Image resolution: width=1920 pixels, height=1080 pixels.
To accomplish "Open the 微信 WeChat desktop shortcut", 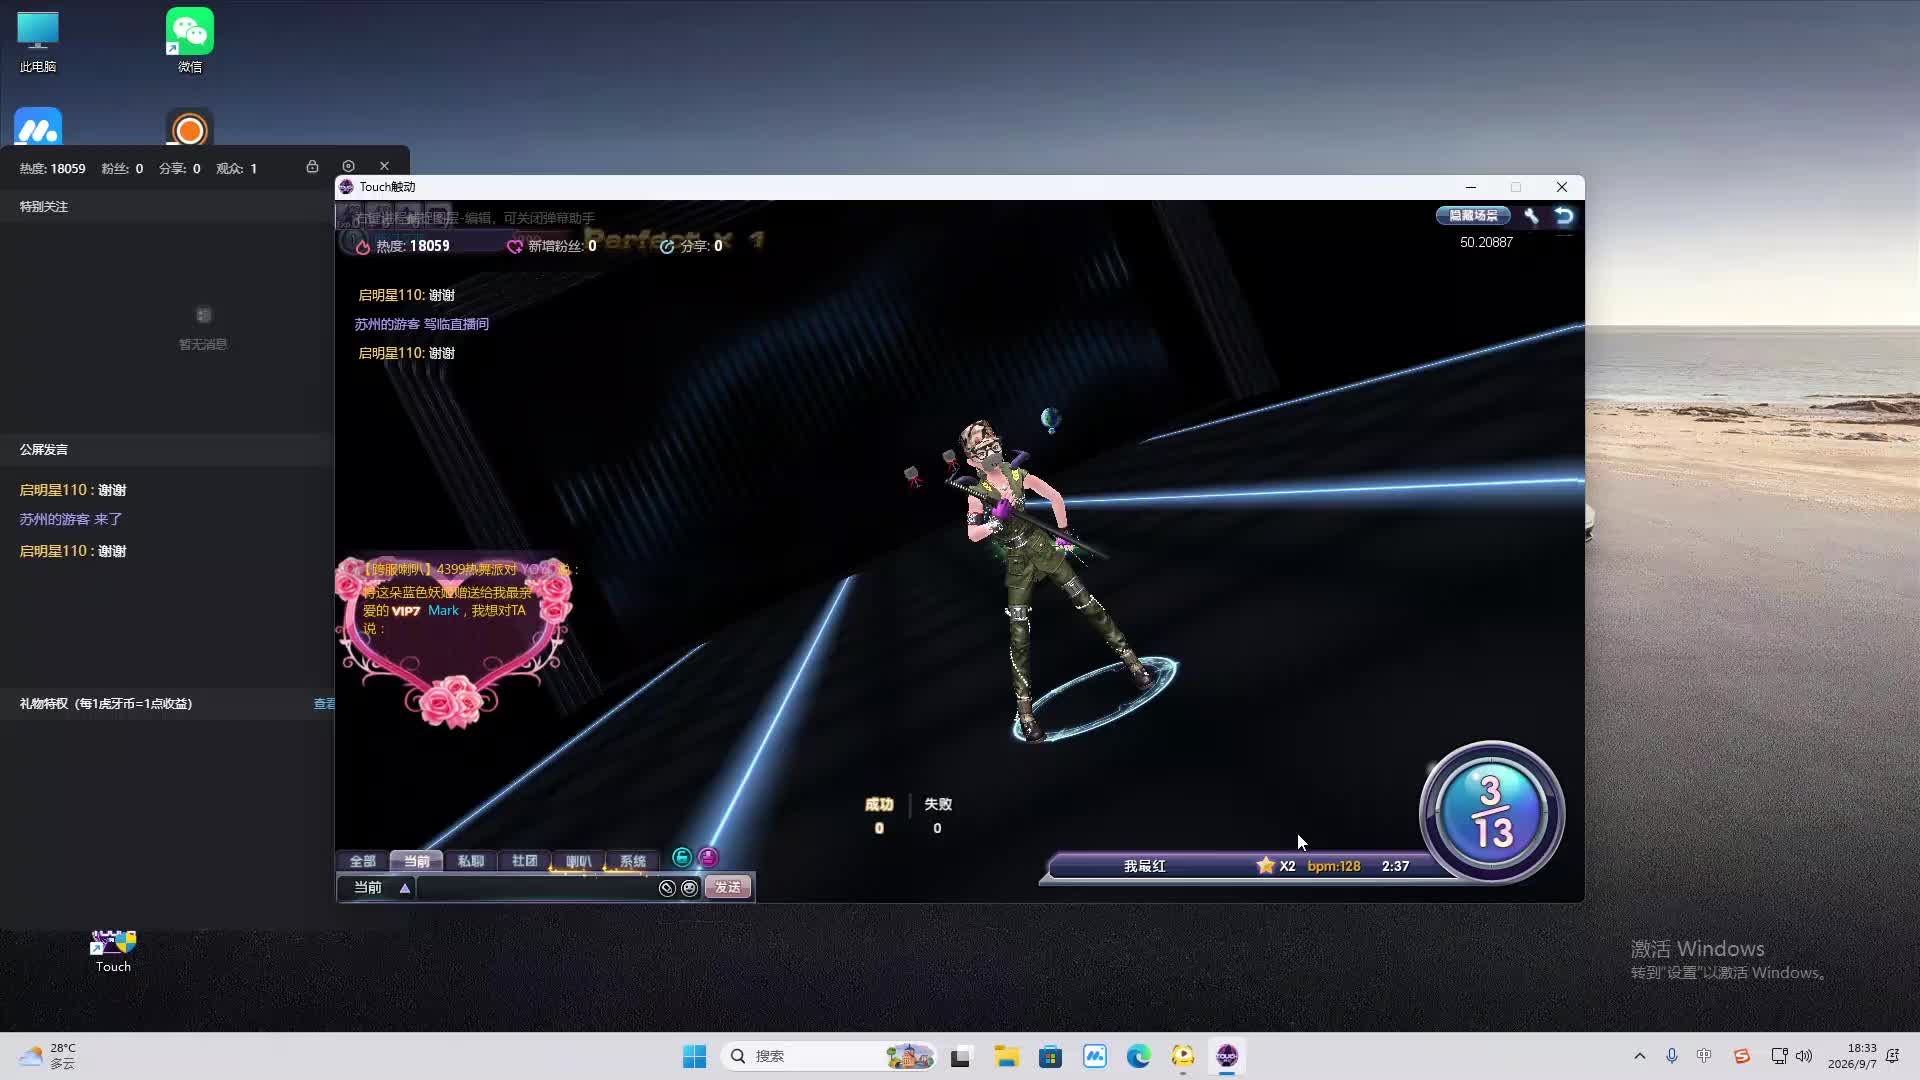I will point(190,42).
